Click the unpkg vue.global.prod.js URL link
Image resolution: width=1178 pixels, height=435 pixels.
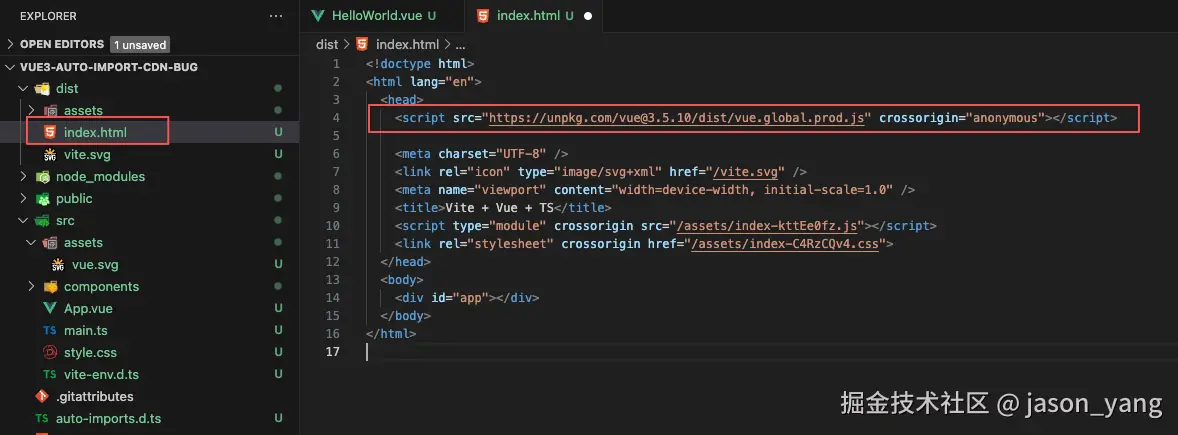pos(676,118)
